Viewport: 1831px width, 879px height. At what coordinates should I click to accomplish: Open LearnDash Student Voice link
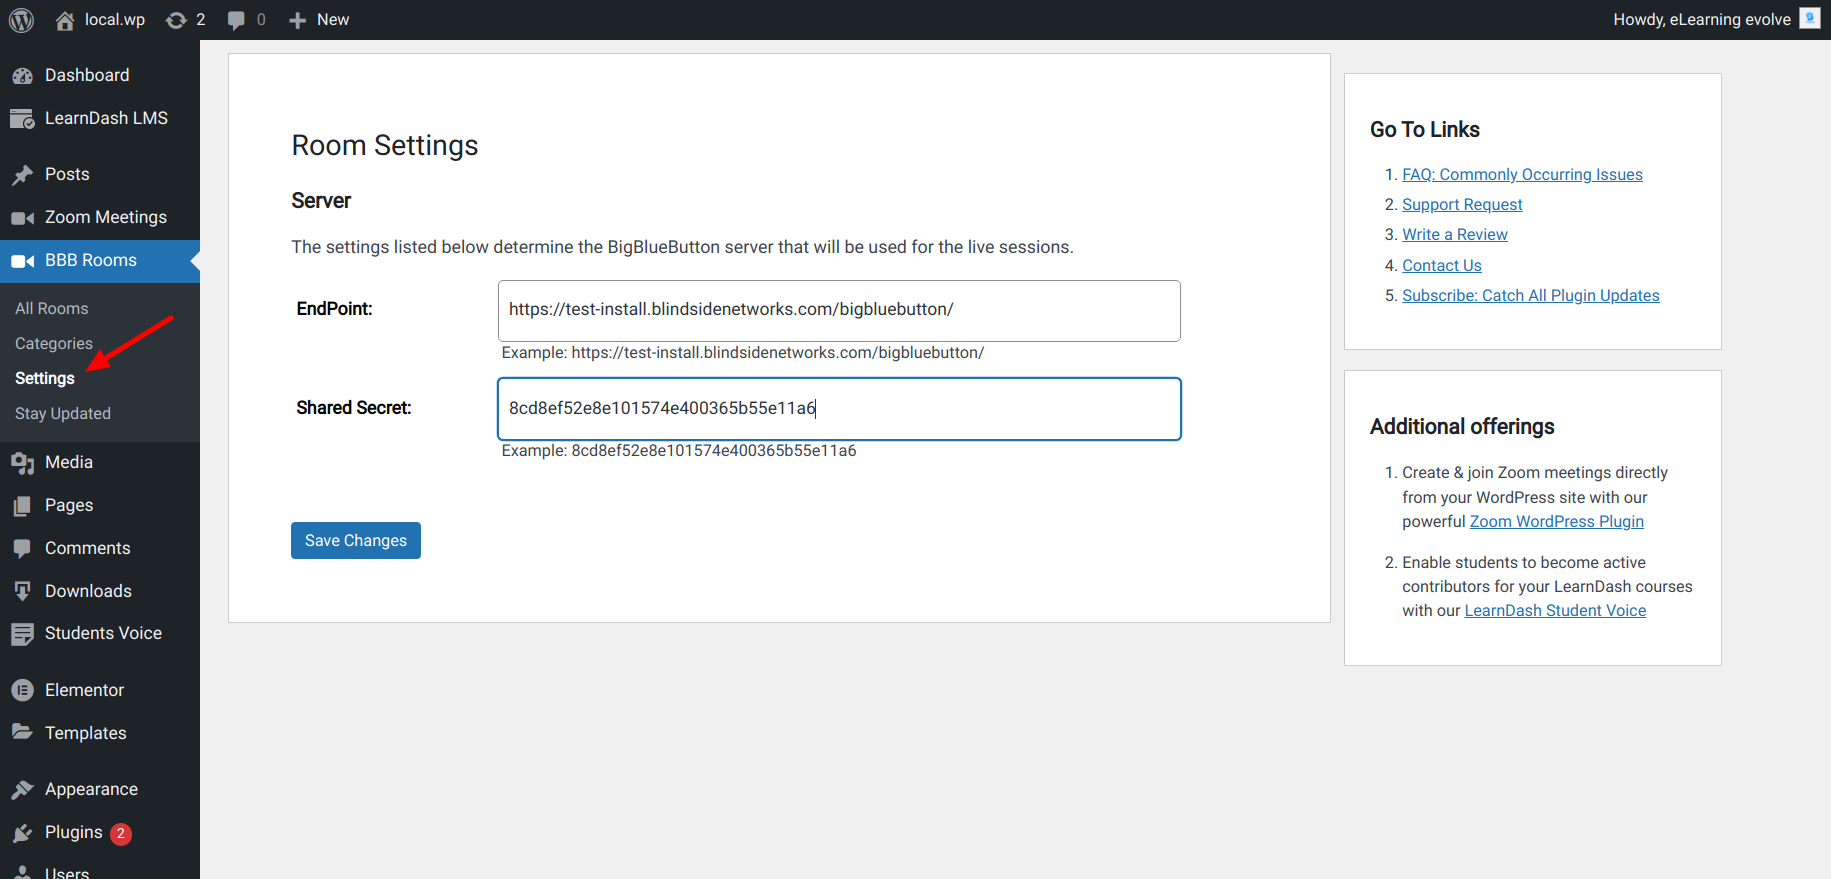(x=1555, y=611)
